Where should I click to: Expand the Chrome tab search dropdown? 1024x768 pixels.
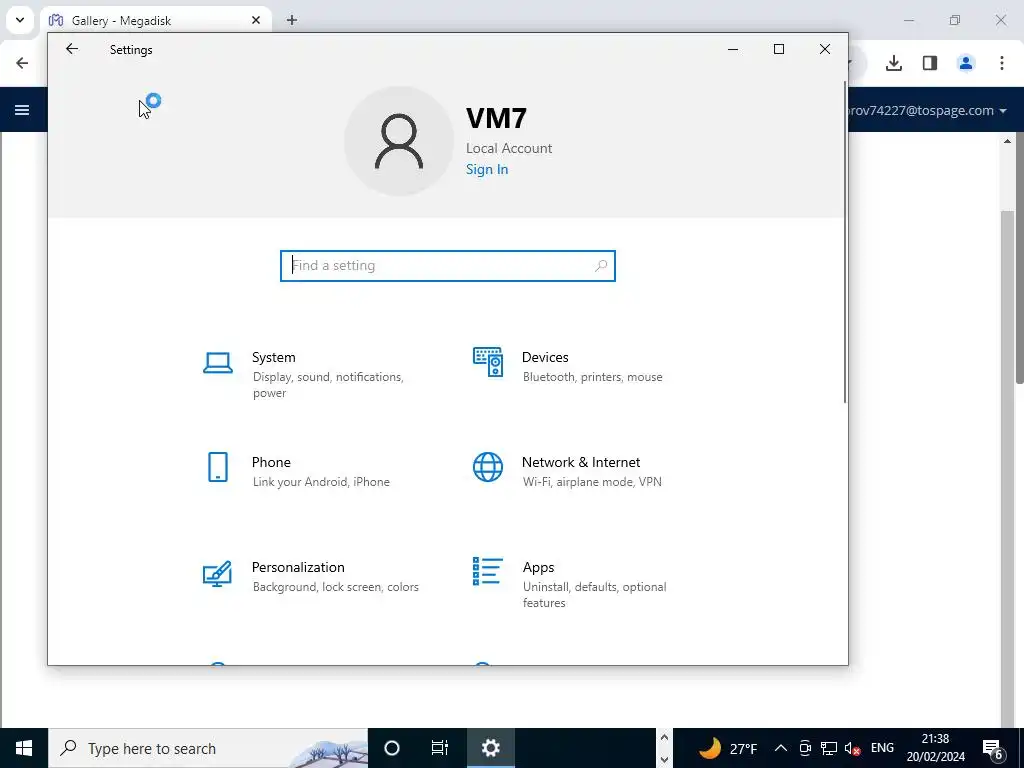point(20,20)
